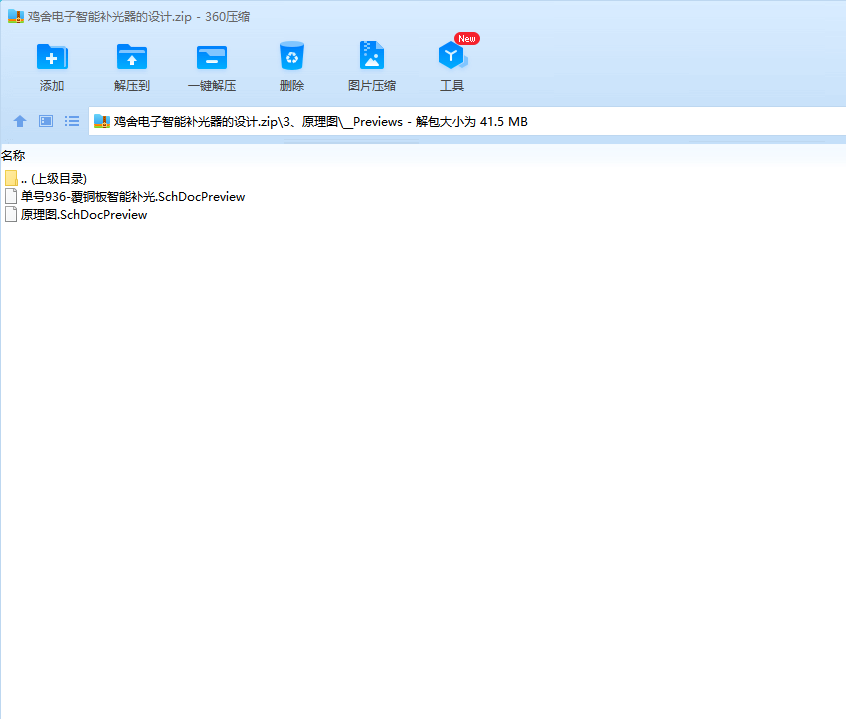Click the archive icon in the address bar

pyautogui.click(x=101, y=121)
